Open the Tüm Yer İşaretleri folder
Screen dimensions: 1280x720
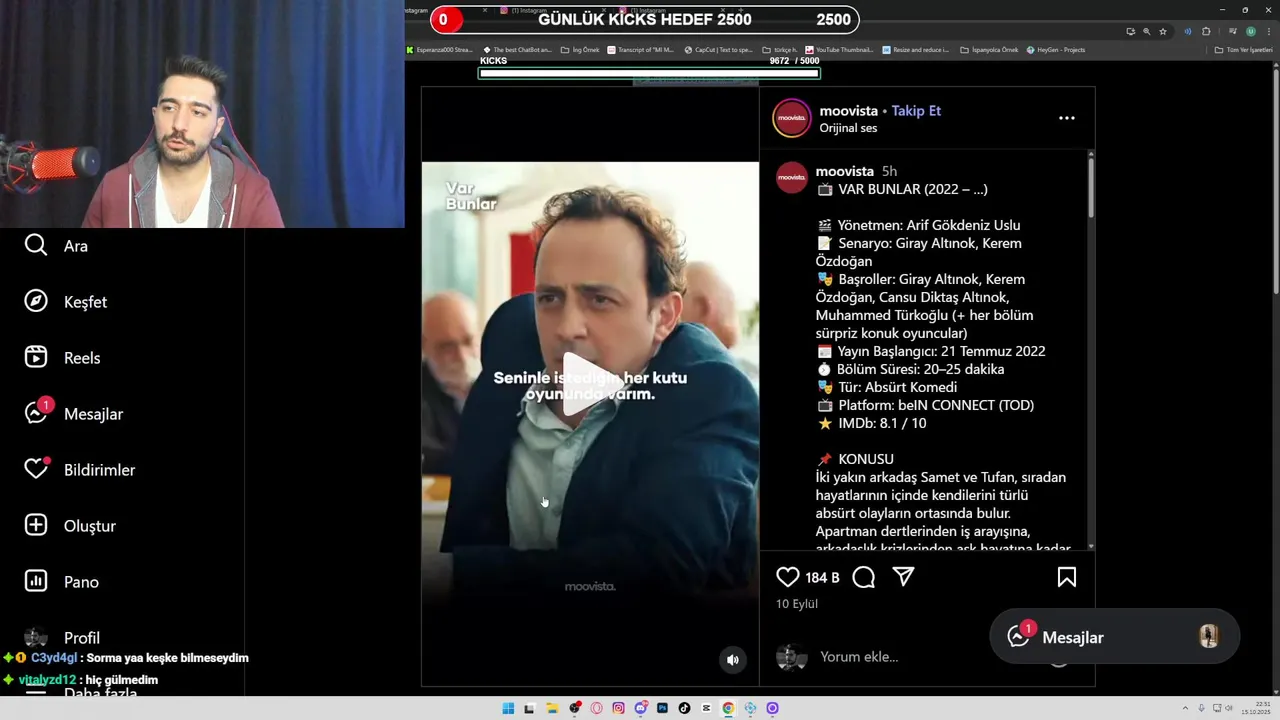[1243, 49]
